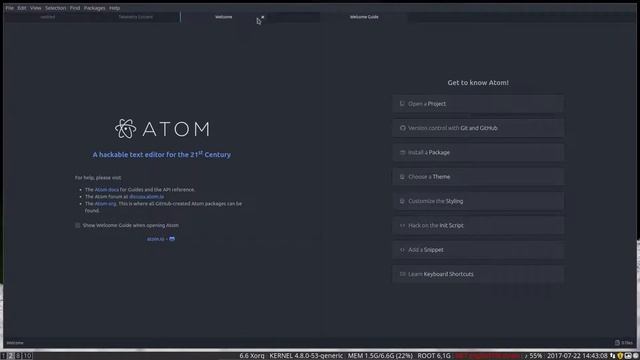640x360 pixels.
Task: Click the Welcome status bar file name
Action: pos(15,343)
